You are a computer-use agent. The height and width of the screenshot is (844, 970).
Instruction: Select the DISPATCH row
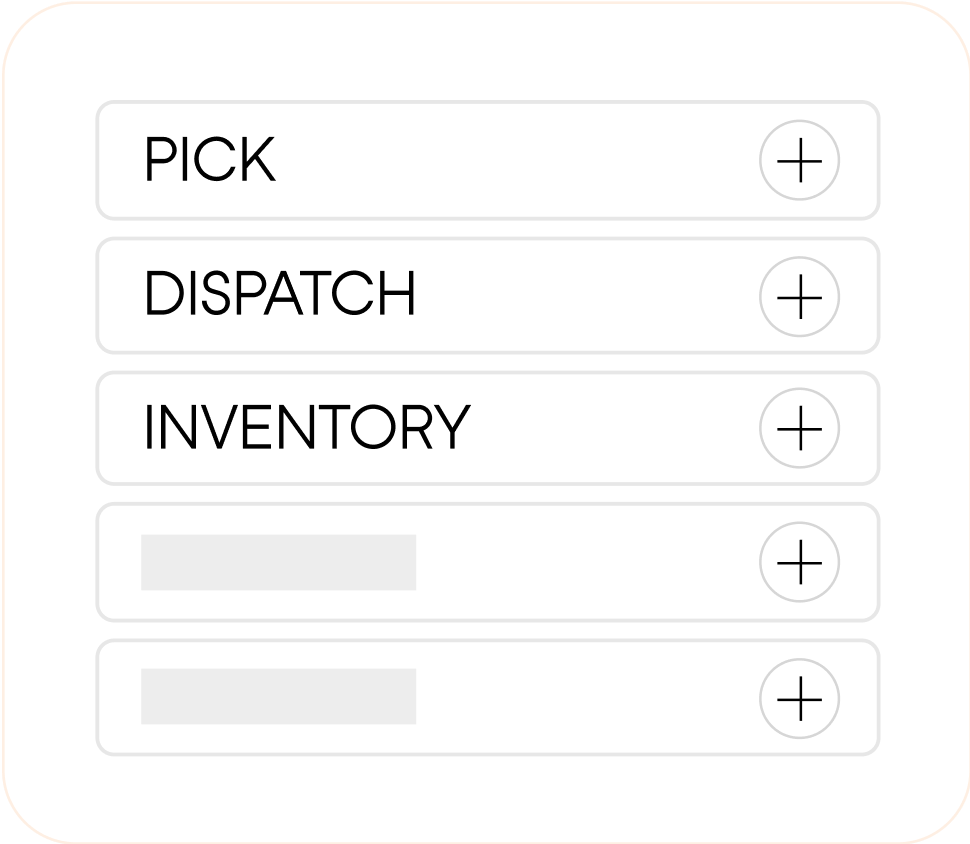450,295
